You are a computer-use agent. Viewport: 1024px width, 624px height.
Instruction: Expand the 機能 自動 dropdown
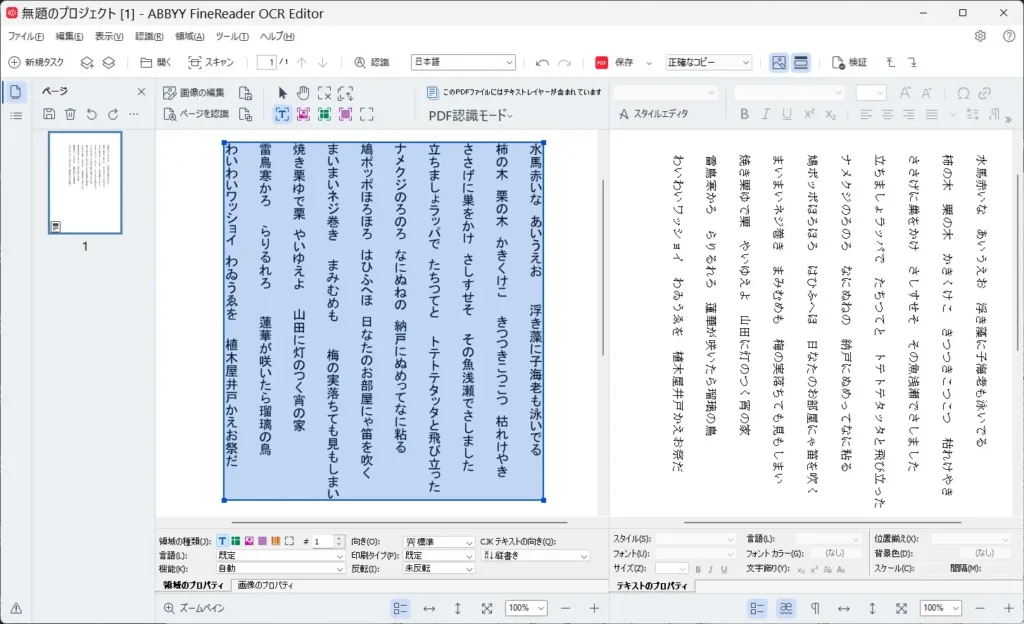[x=280, y=569]
